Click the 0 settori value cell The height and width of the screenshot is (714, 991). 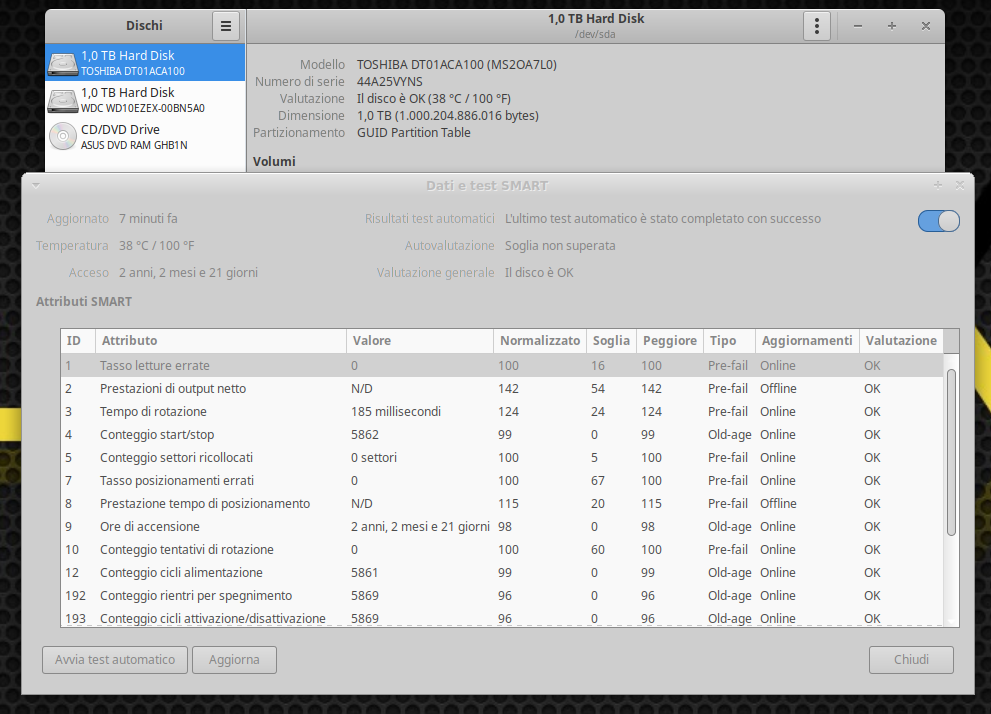(374, 457)
